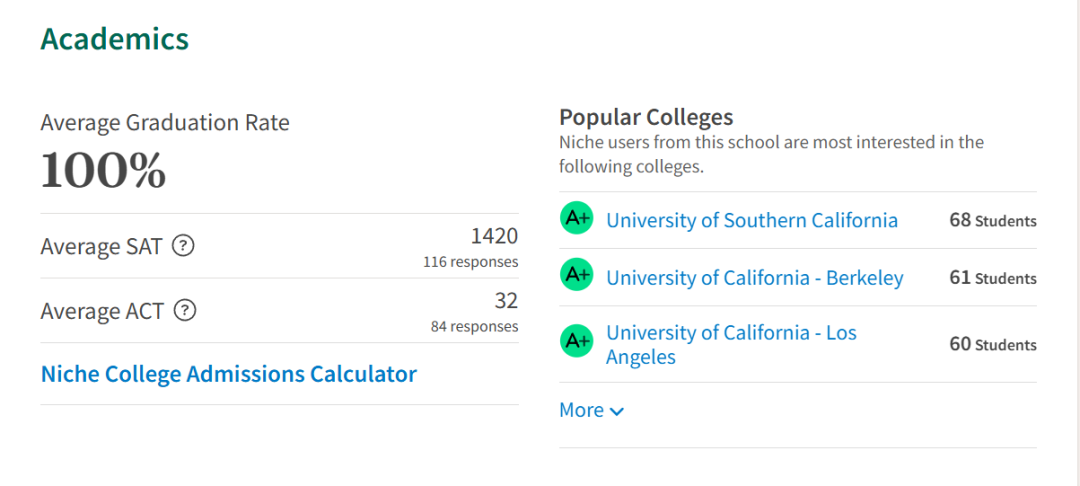Screen dimensions: 1080x486
Task: Expand the More colleges list
Action: coord(592,410)
